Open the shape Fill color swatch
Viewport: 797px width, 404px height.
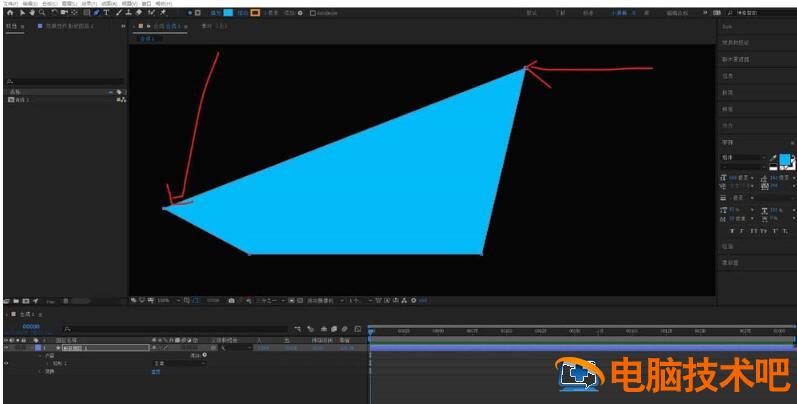228,13
